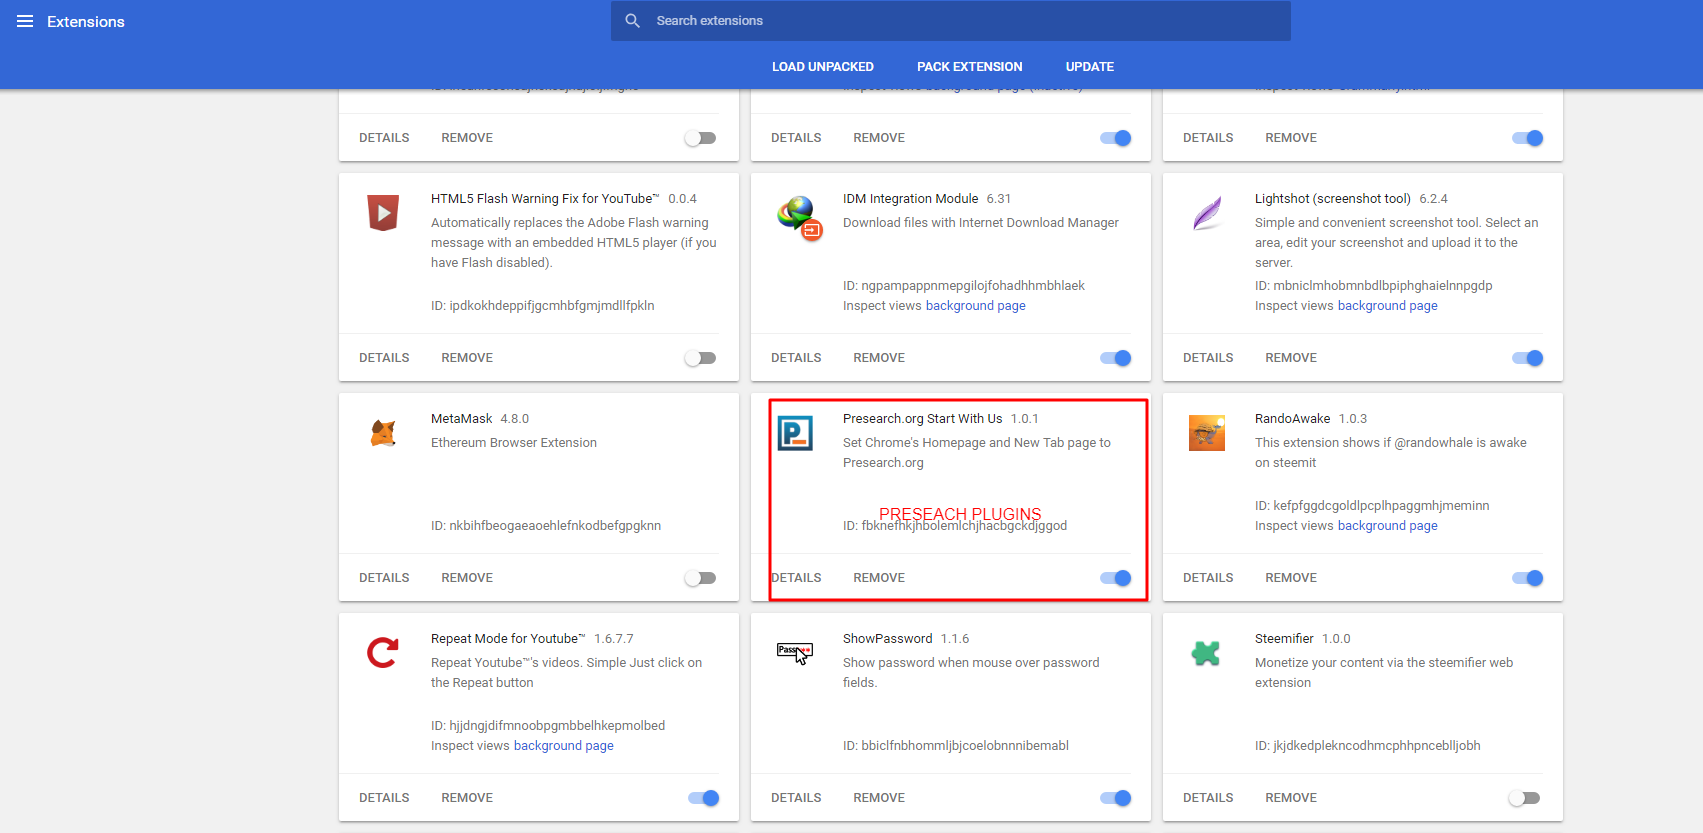Remove the Lightshot extension
This screenshot has height=833, width=1703.
coord(1291,358)
